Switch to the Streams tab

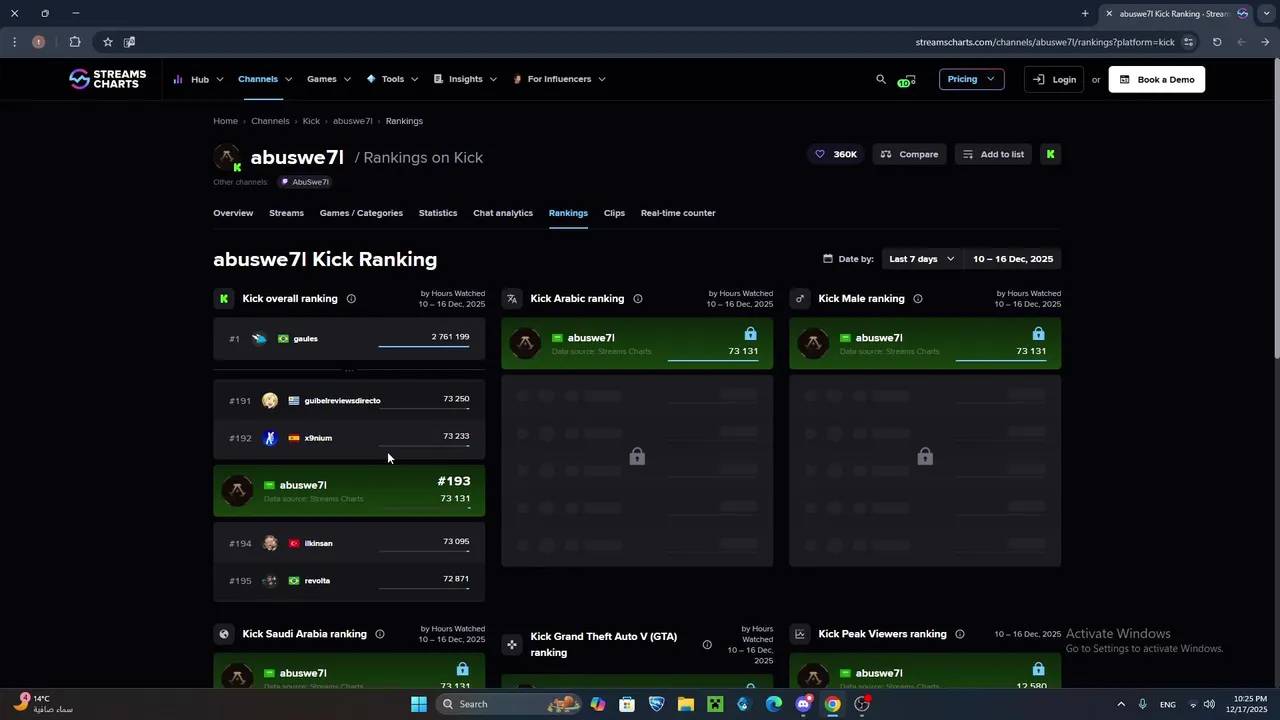pos(286,213)
